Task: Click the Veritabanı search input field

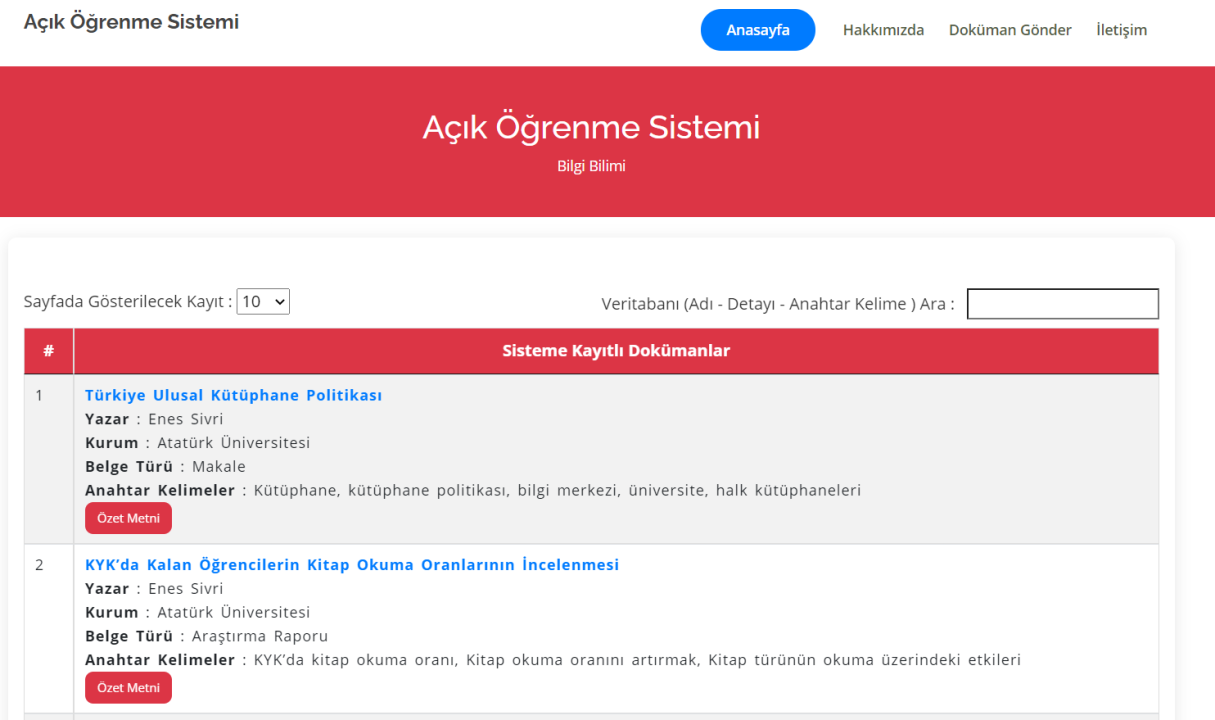Action: pos(1062,303)
